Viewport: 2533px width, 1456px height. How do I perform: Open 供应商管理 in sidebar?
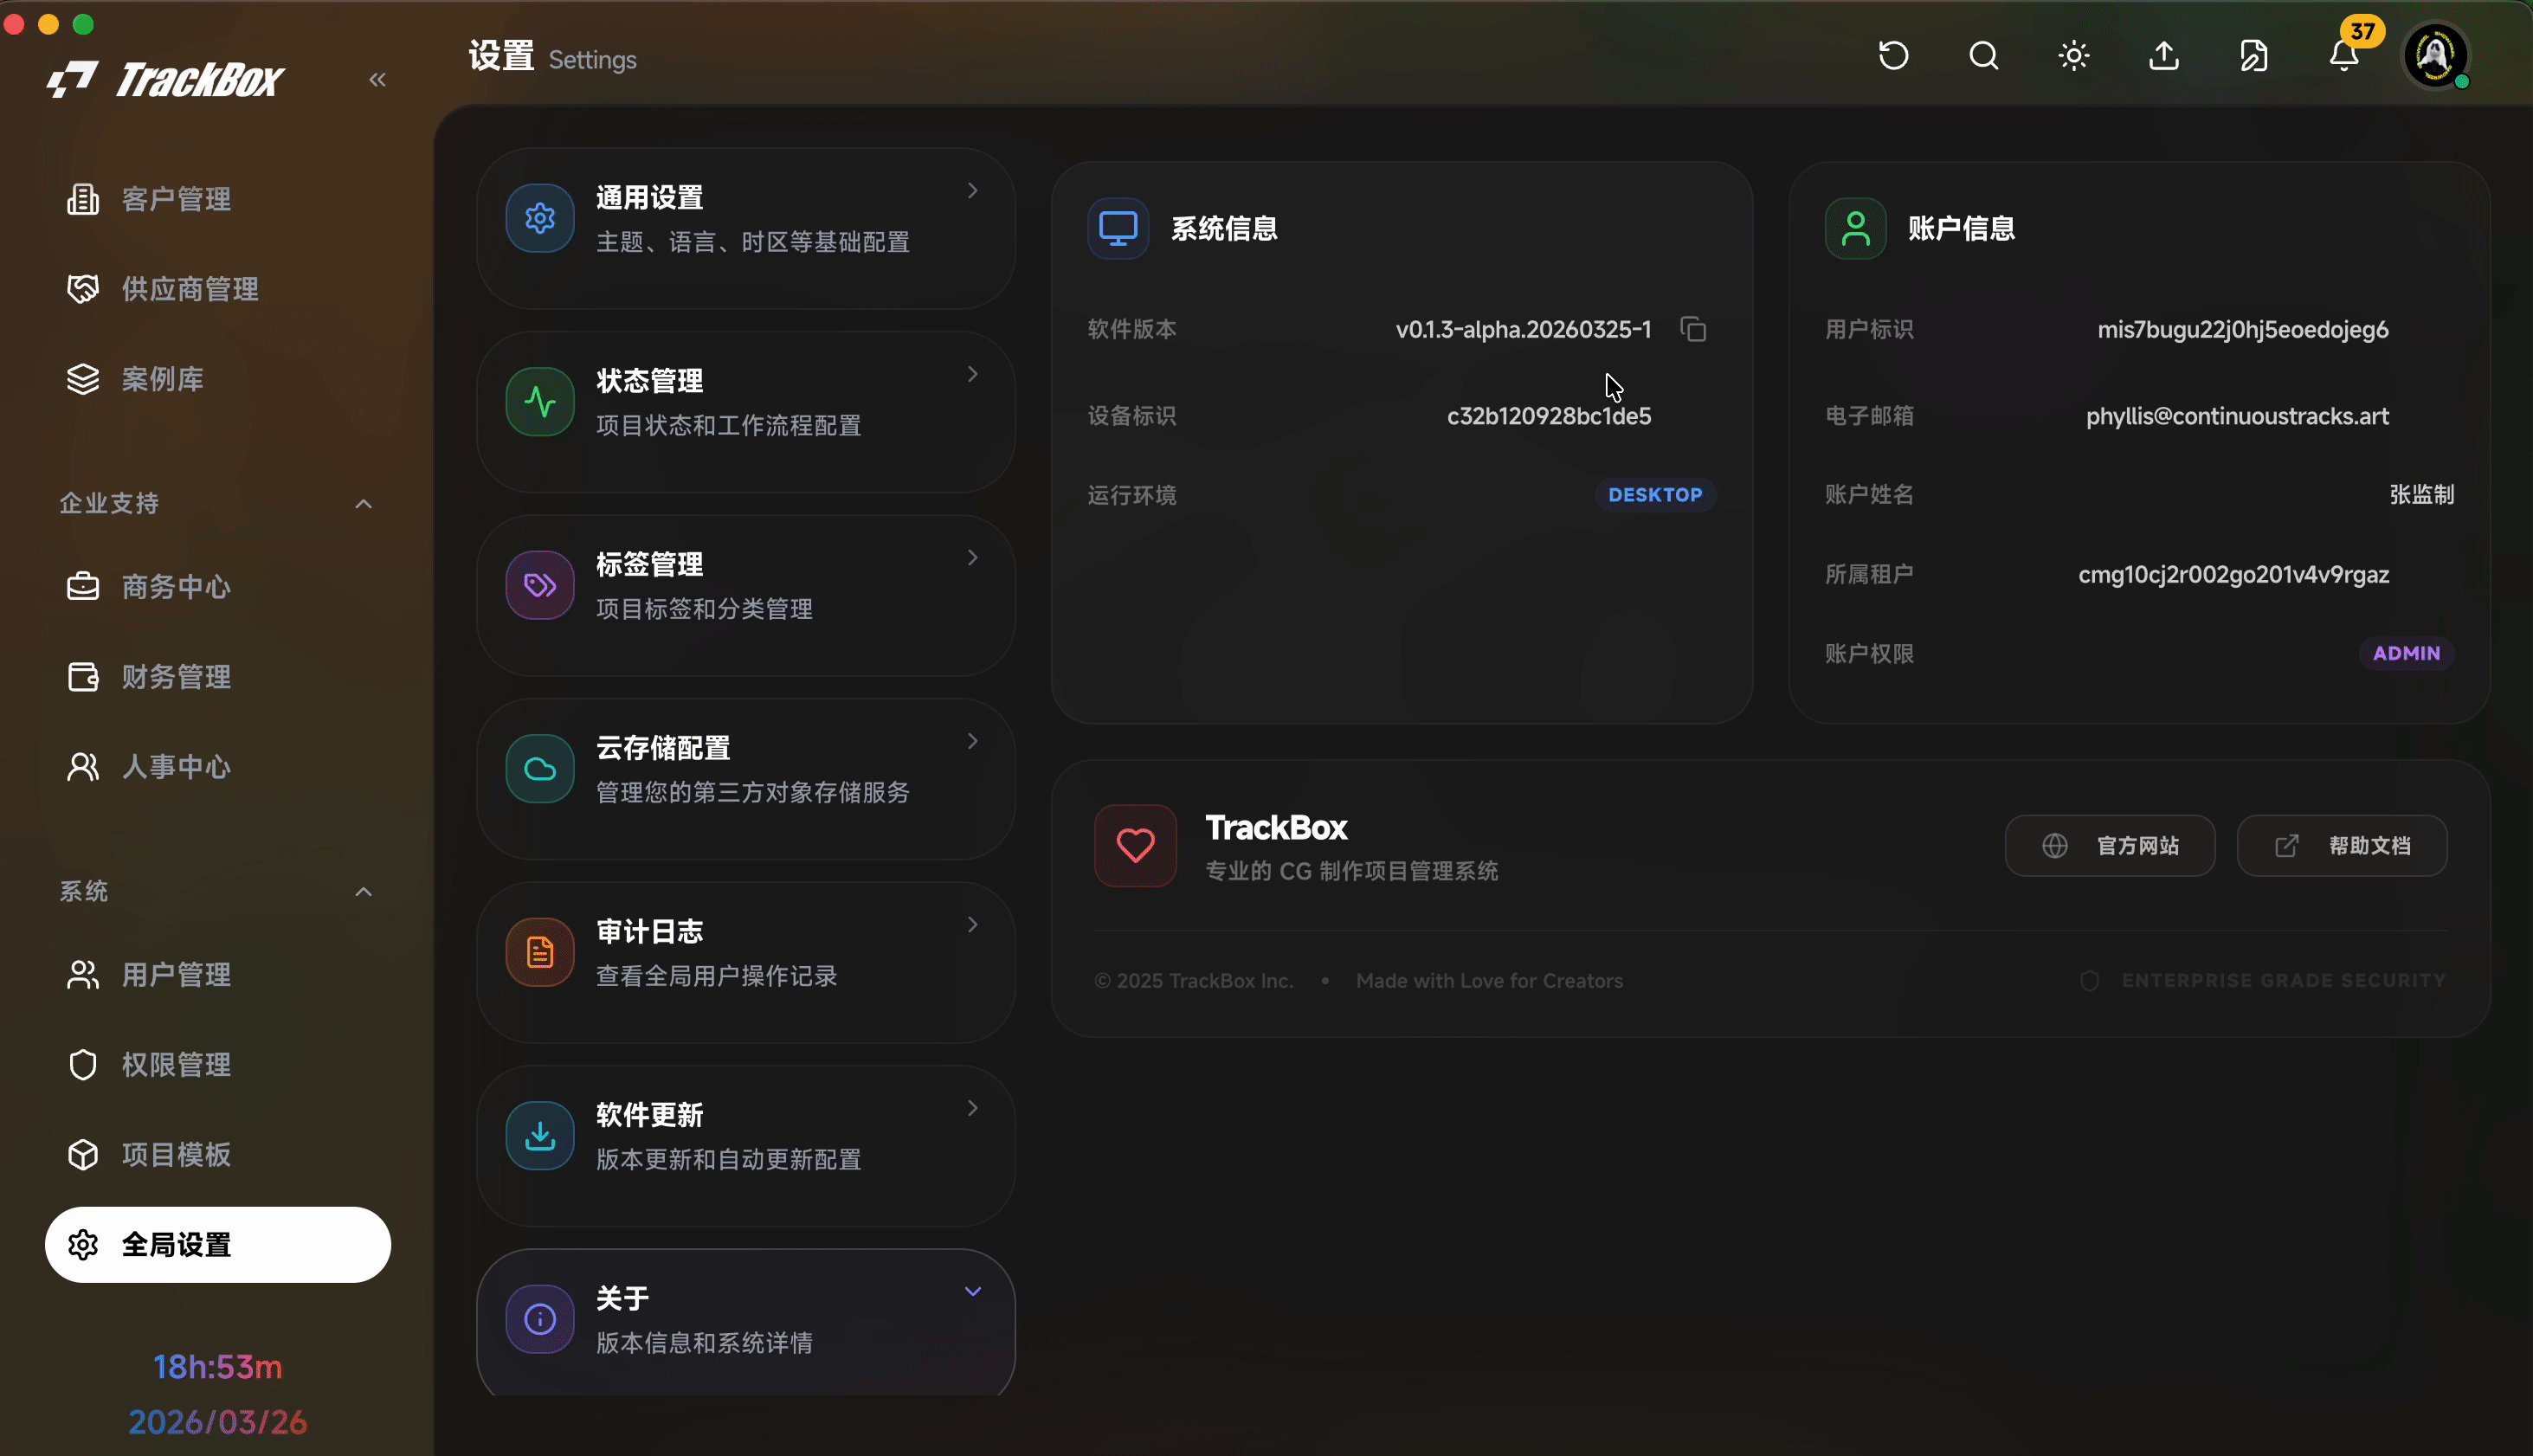pos(218,289)
